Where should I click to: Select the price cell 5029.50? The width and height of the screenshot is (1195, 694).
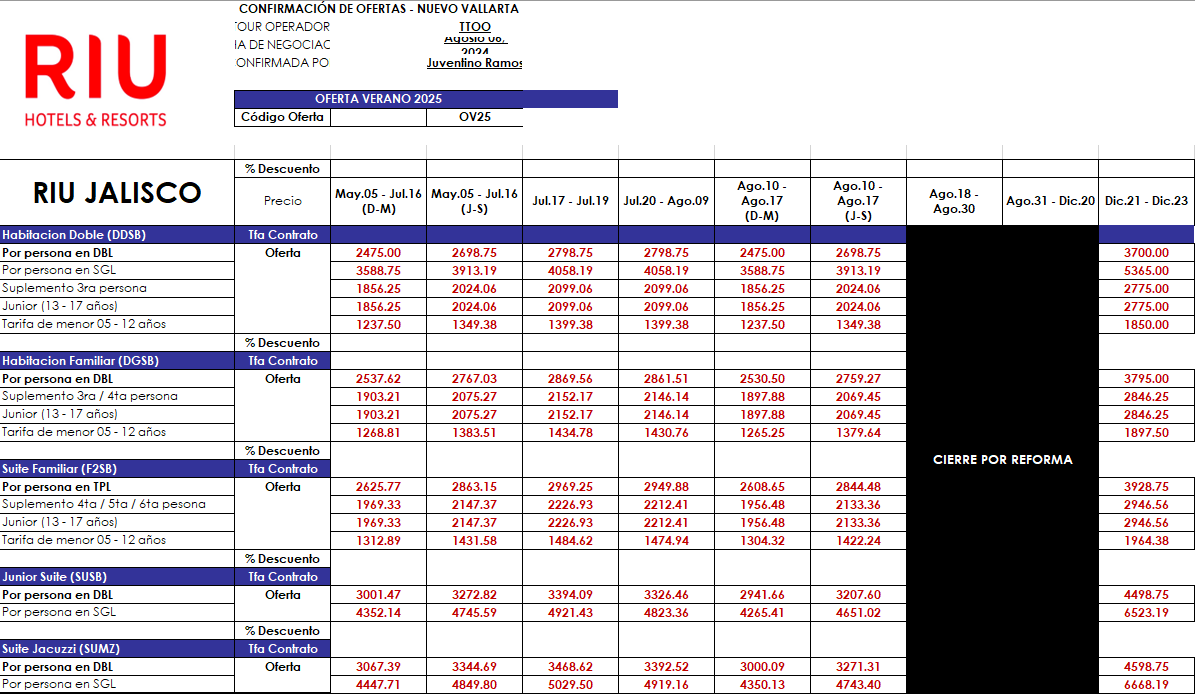click(571, 685)
